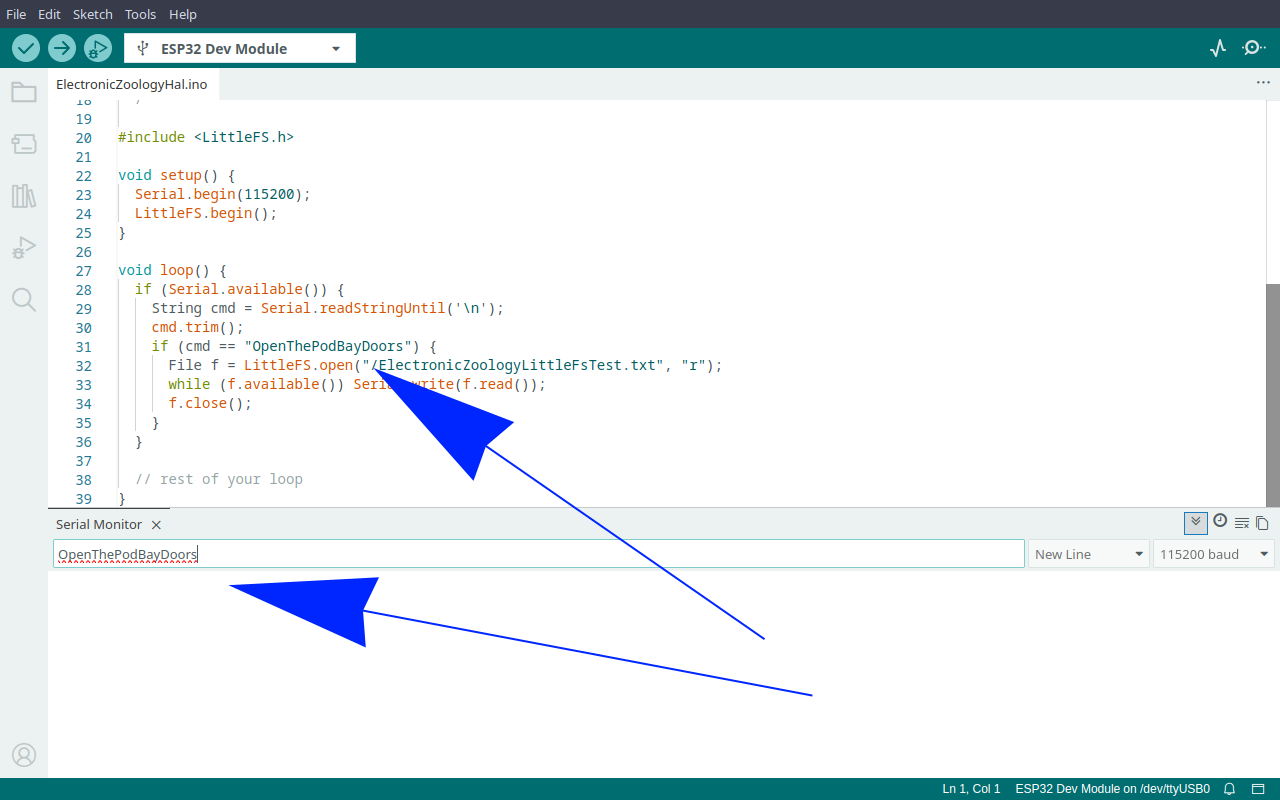Open the Debug panel sidebar icon
1280x800 pixels.
click(24, 248)
